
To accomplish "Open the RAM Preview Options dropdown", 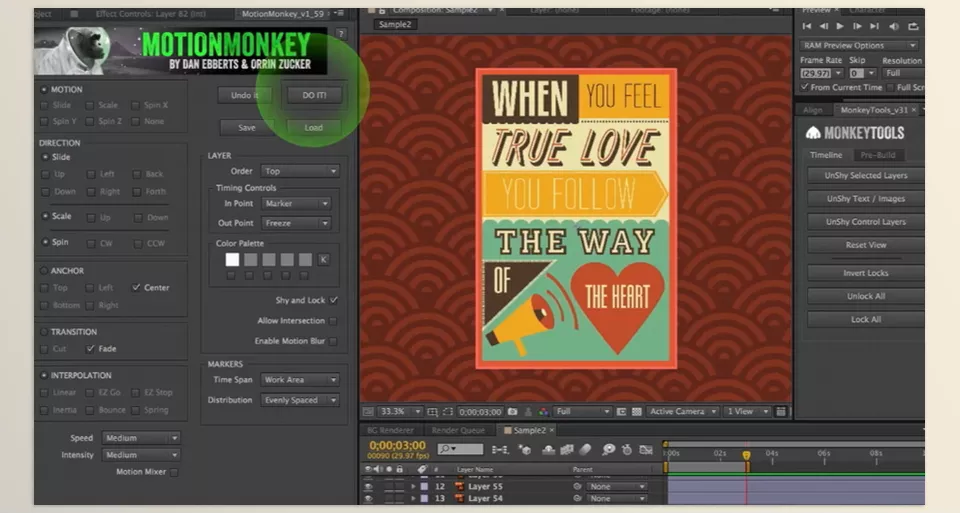I will [x=859, y=45].
